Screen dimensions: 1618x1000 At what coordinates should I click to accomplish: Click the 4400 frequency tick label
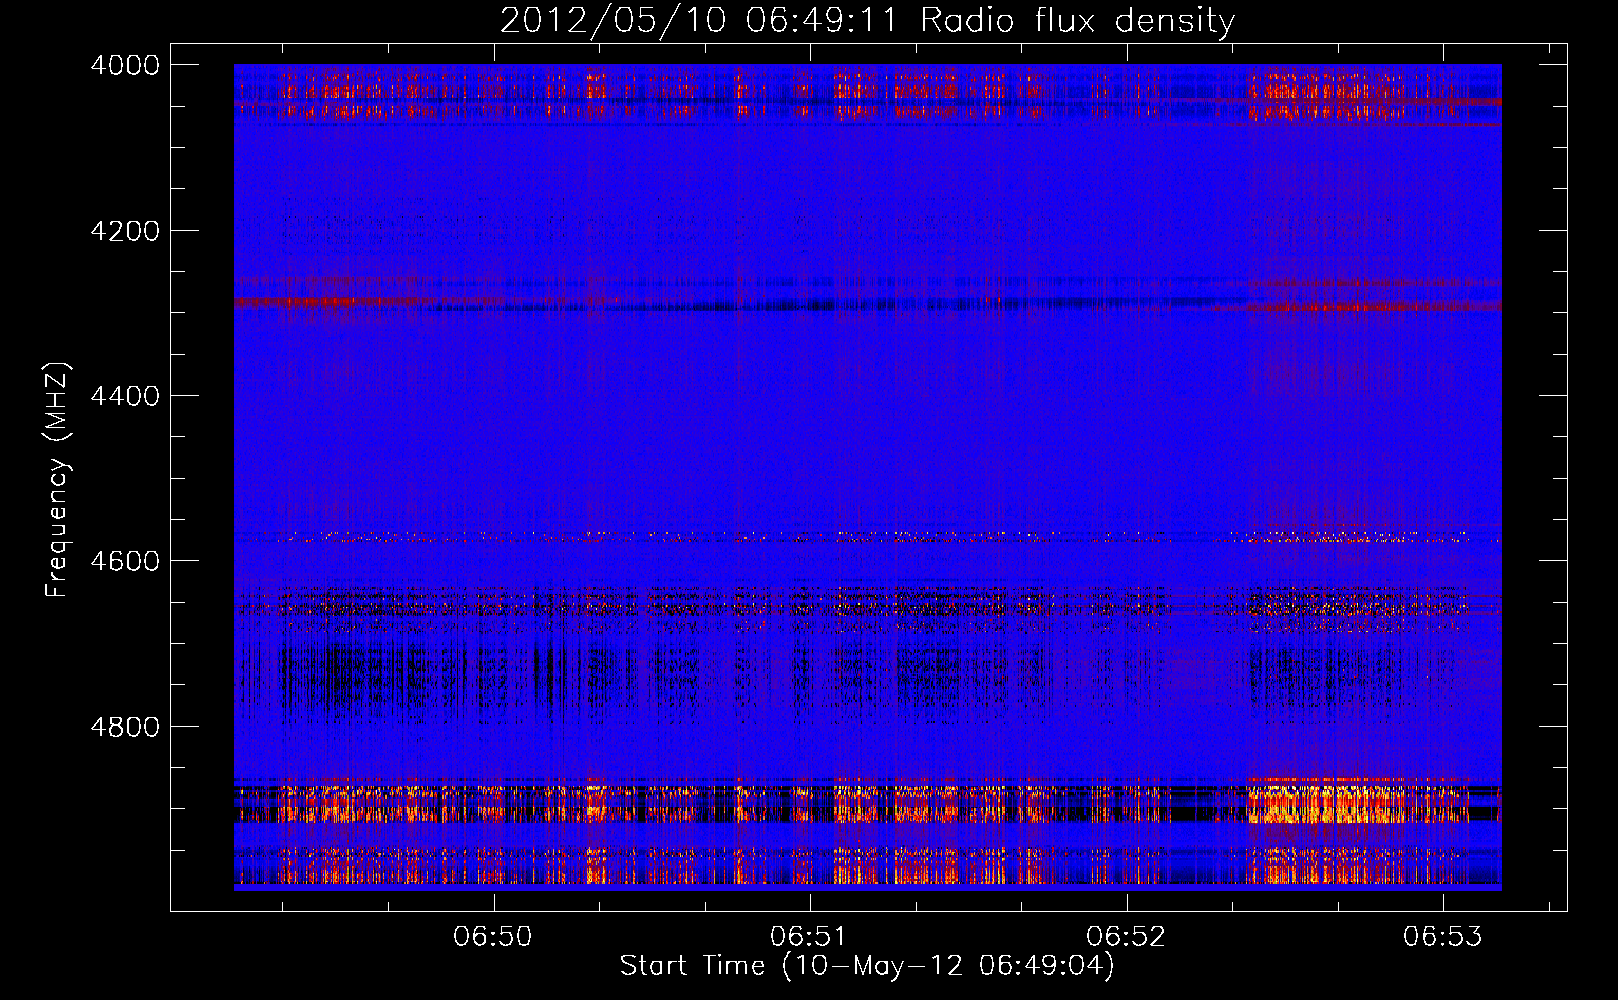pyautogui.click(x=125, y=396)
